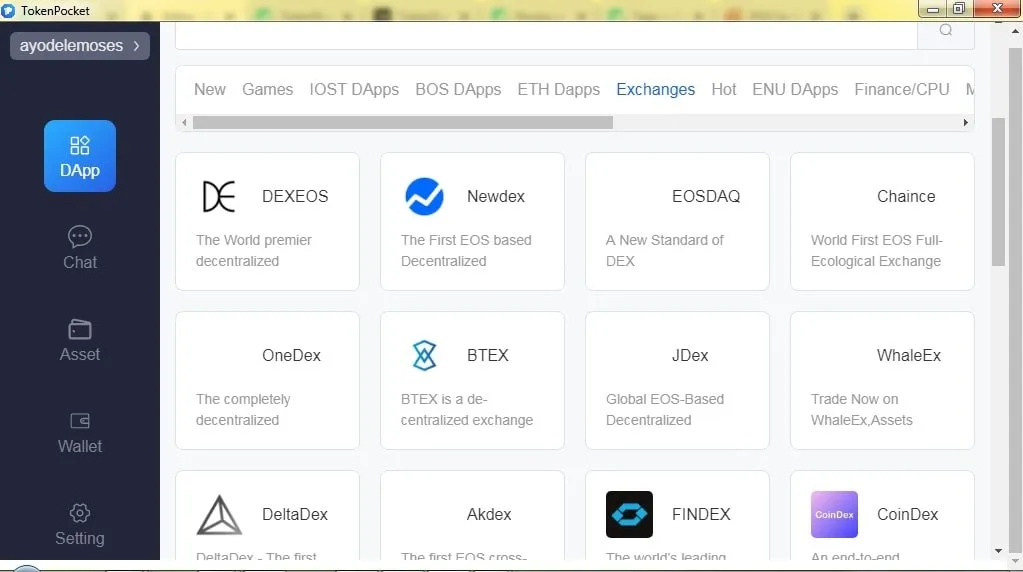Click the Newdex title text
1023x572 pixels.
click(496, 196)
